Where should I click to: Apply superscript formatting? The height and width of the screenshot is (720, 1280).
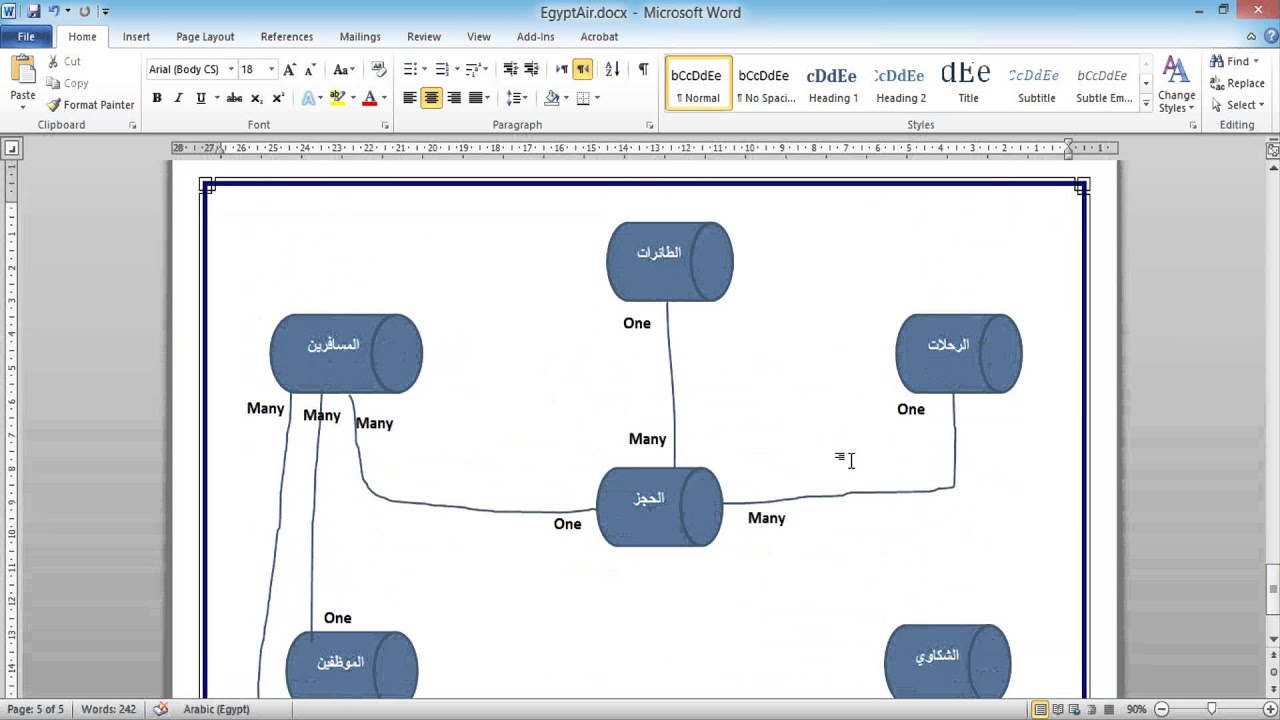pyautogui.click(x=278, y=98)
